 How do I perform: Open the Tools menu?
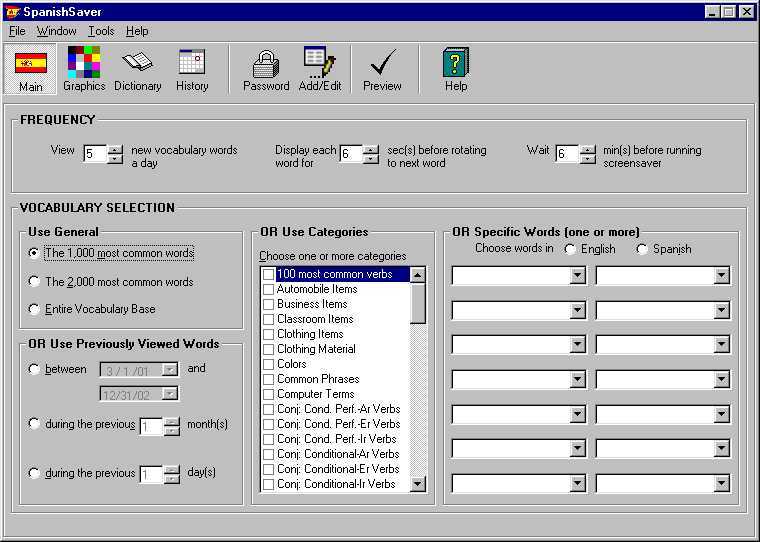click(101, 31)
